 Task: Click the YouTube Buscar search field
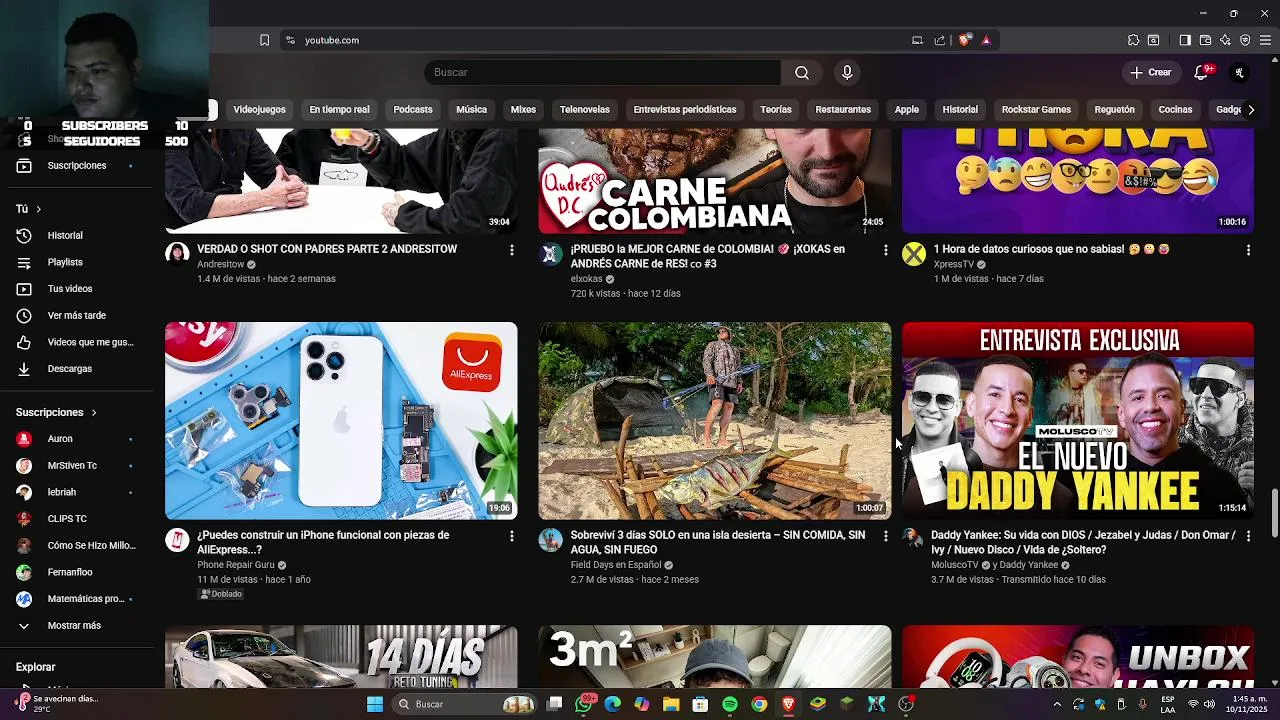(602, 72)
